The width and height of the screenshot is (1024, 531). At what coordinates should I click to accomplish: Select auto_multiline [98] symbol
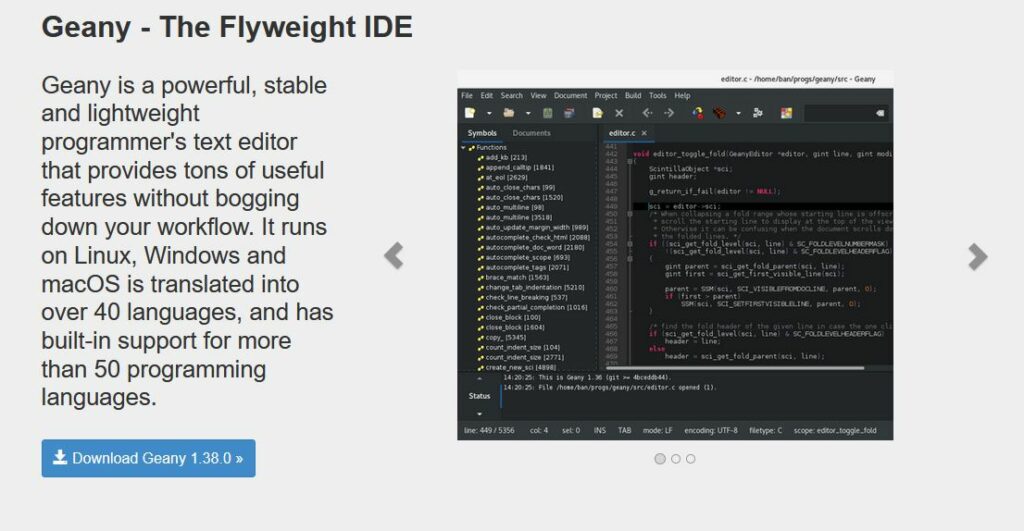click(x=515, y=207)
